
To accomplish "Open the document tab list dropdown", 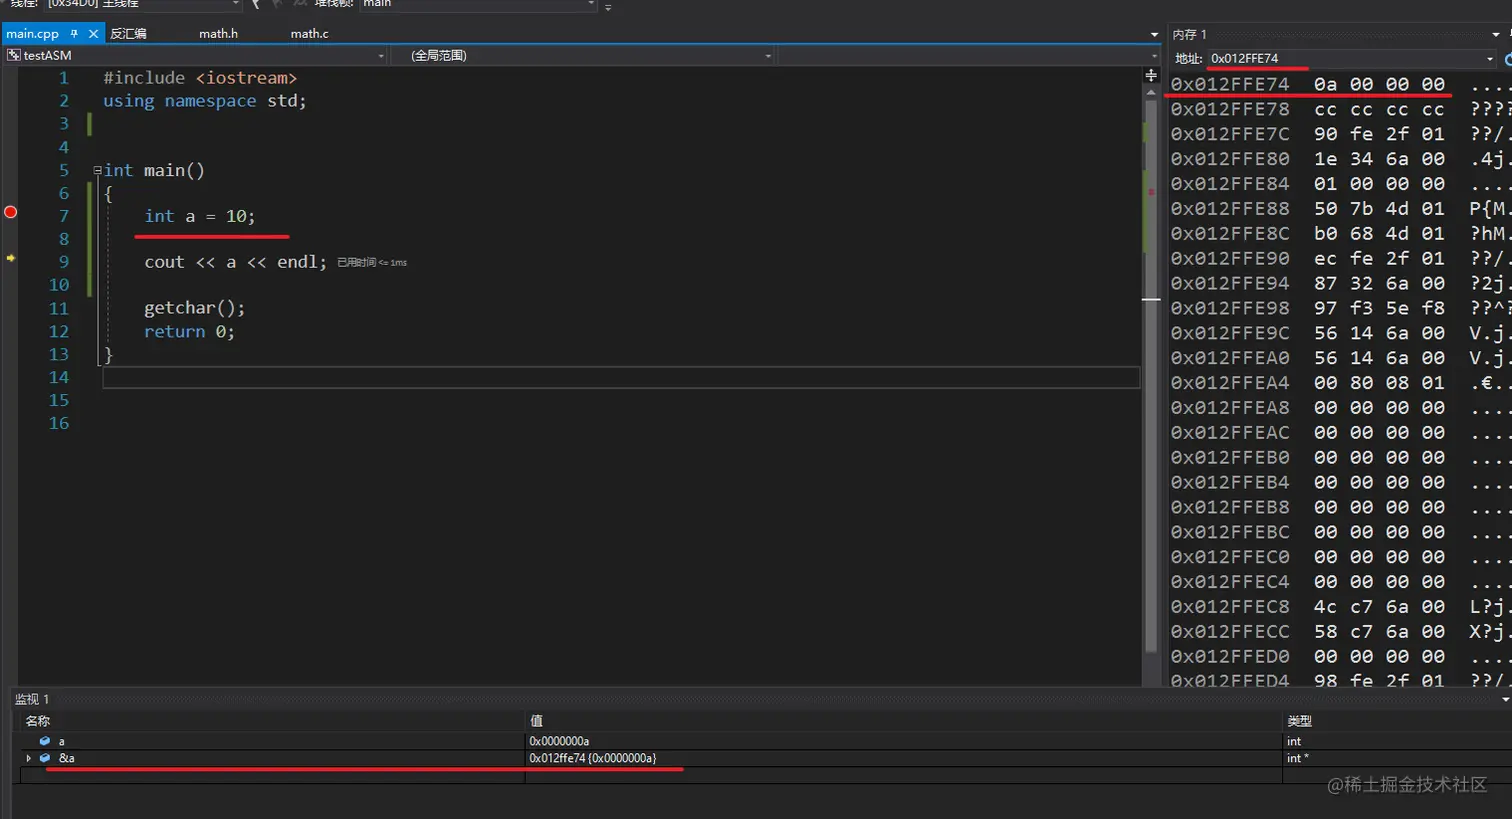I will (1155, 34).
